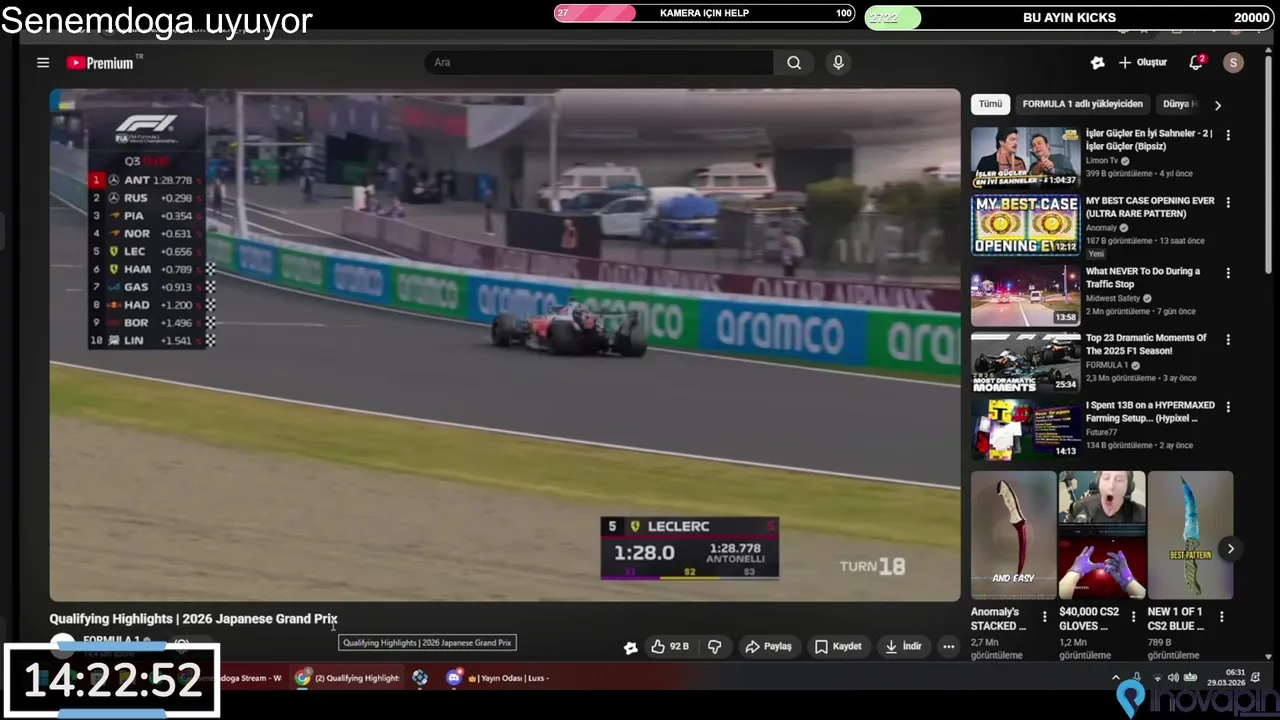Image resolution: width=1280 pixels, height=720 pixels.
Task: Open the notifications bell
Action: (1195, 62)
